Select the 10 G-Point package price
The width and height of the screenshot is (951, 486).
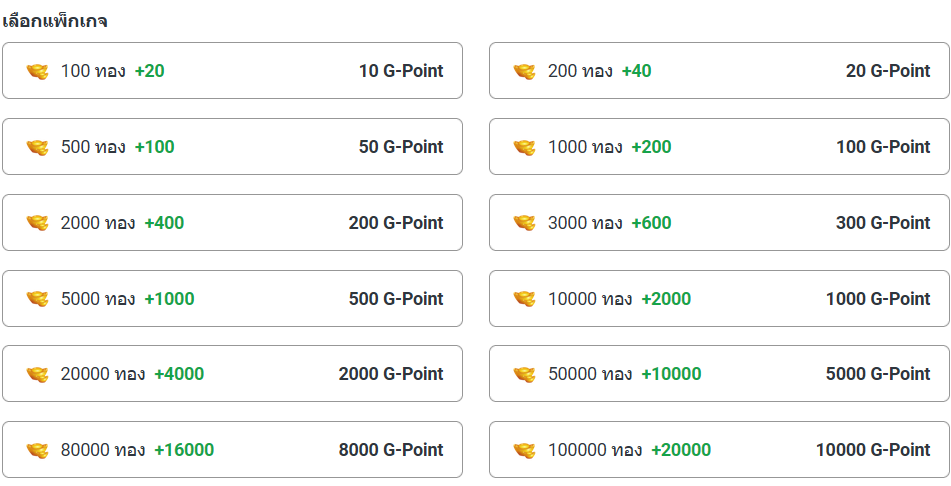tap(401, 71)
